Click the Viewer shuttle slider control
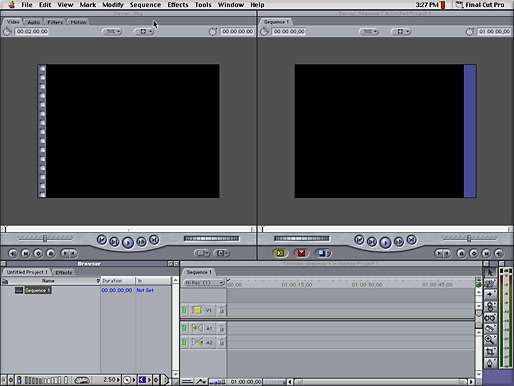This screenshot has height=386, width=514. pos(45,238)
